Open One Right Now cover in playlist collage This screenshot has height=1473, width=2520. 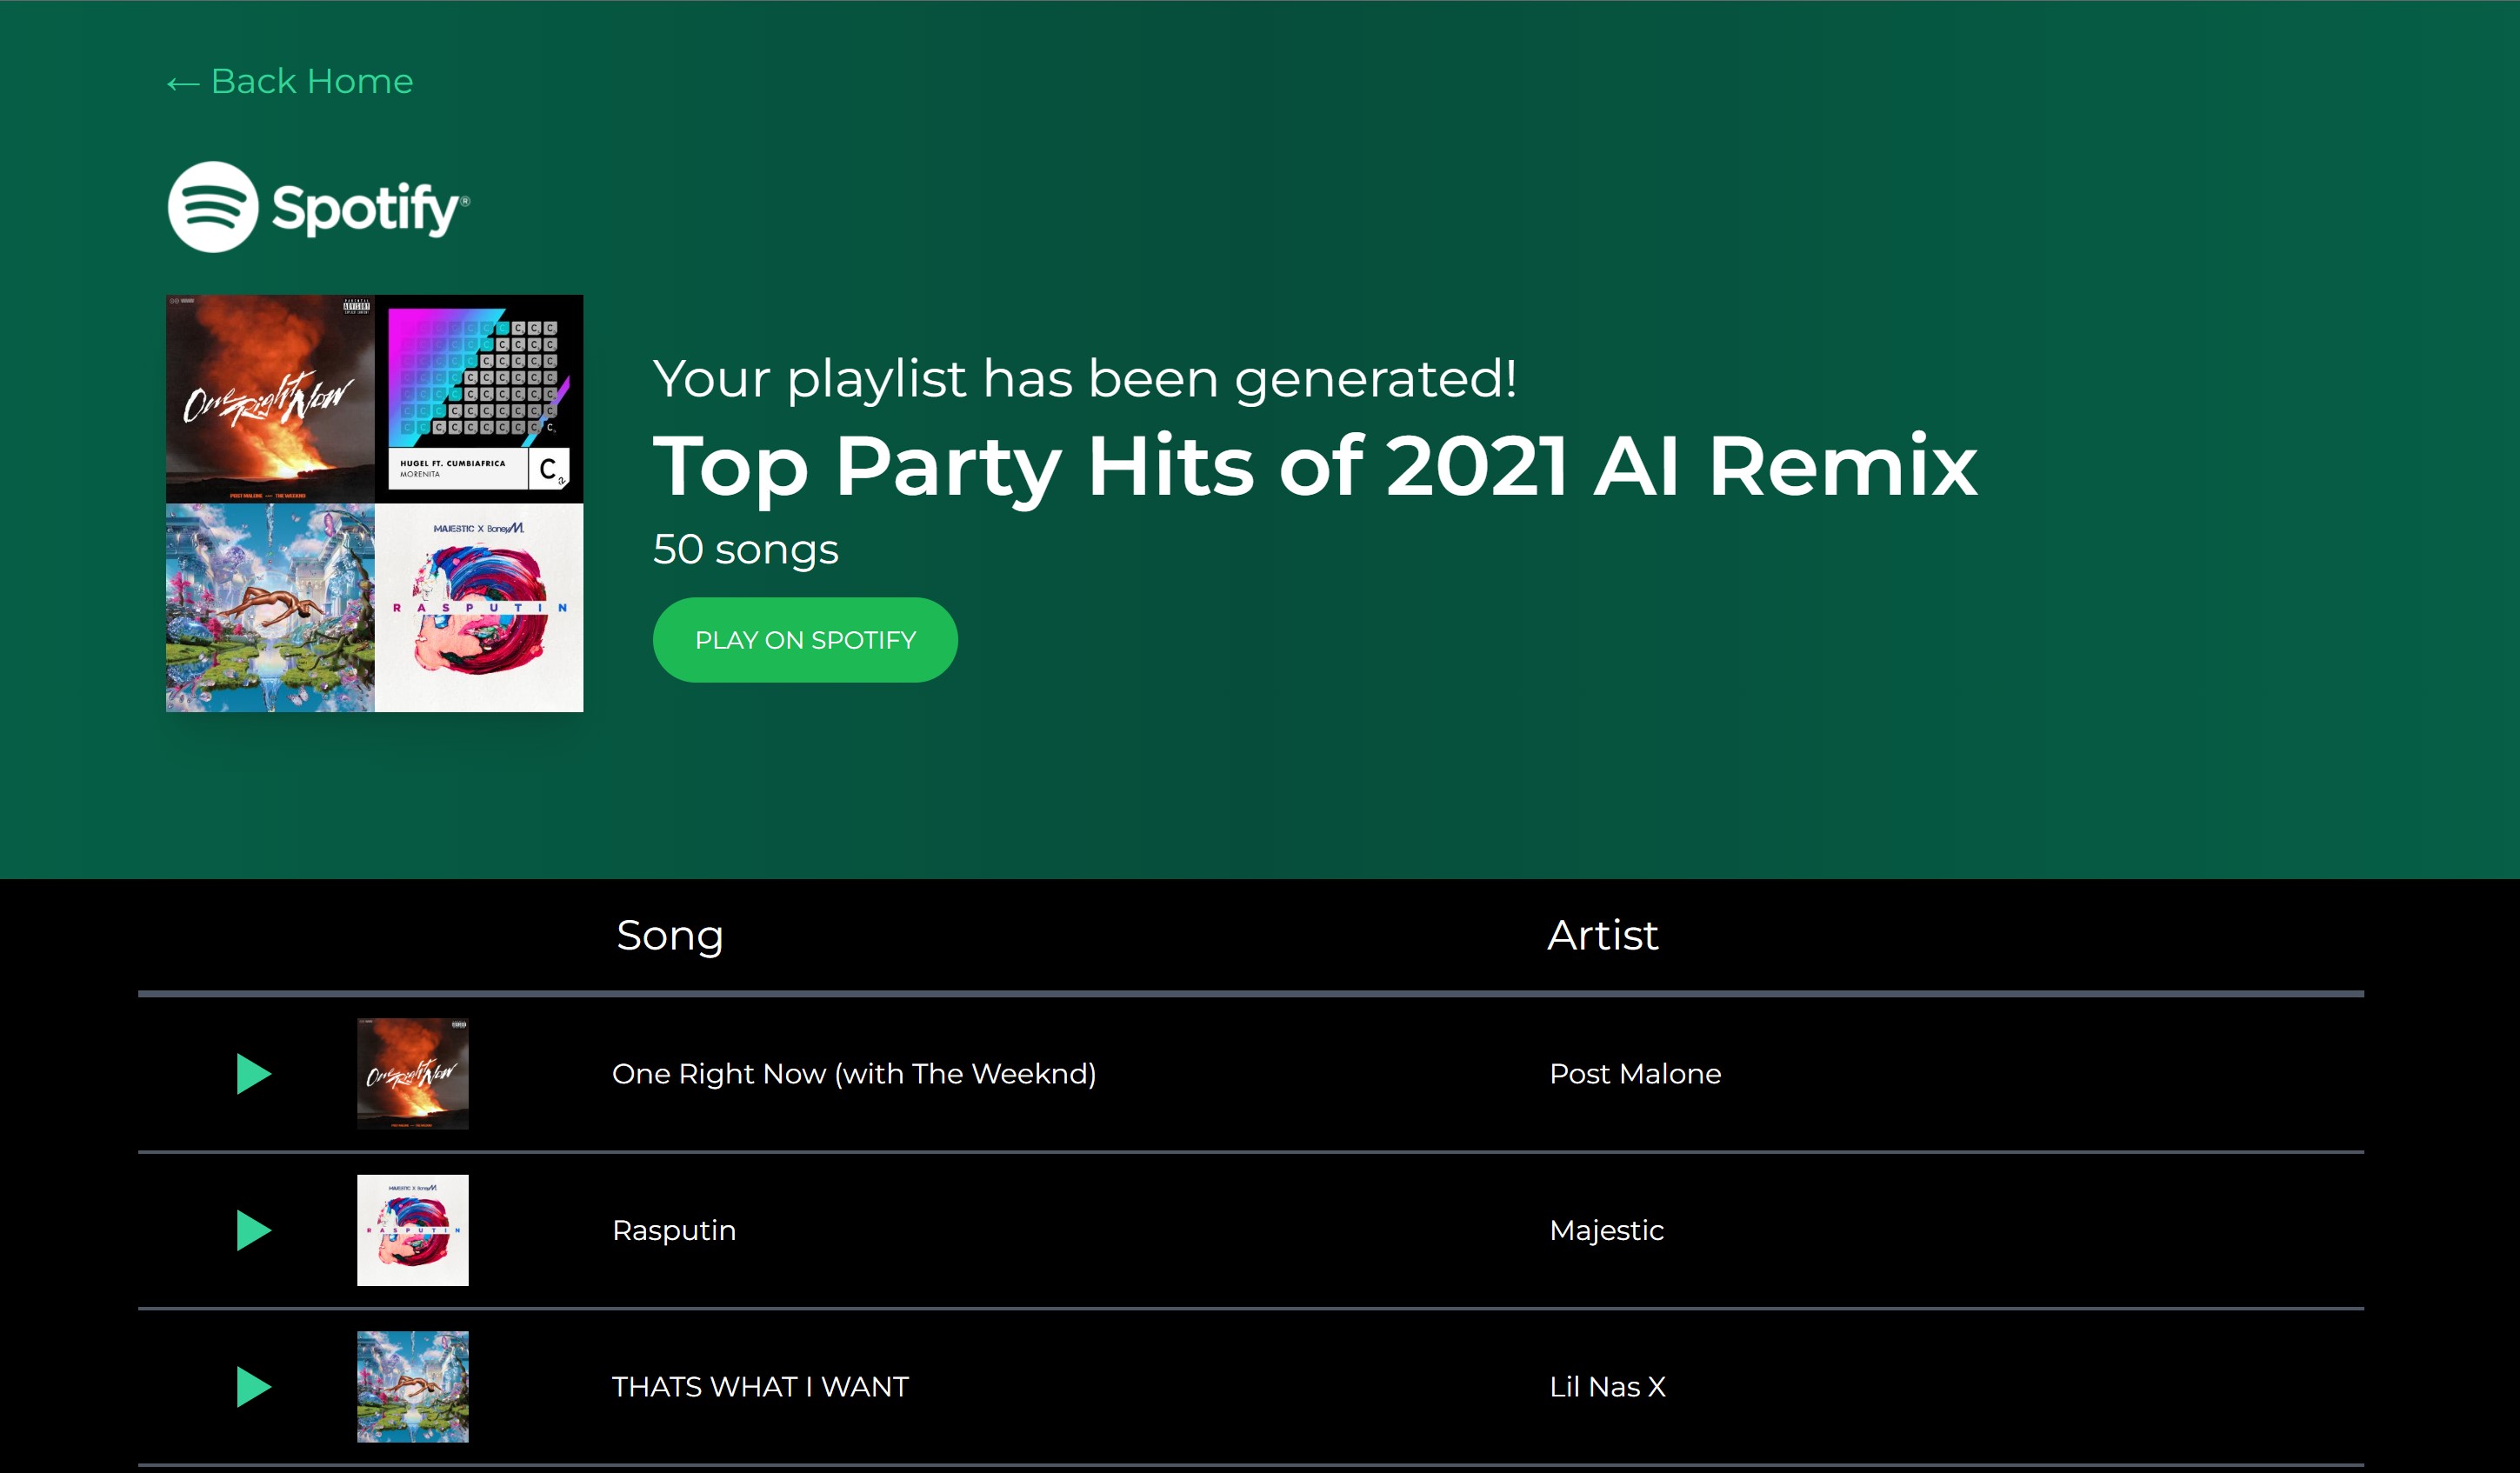click(x=270, y=398)
